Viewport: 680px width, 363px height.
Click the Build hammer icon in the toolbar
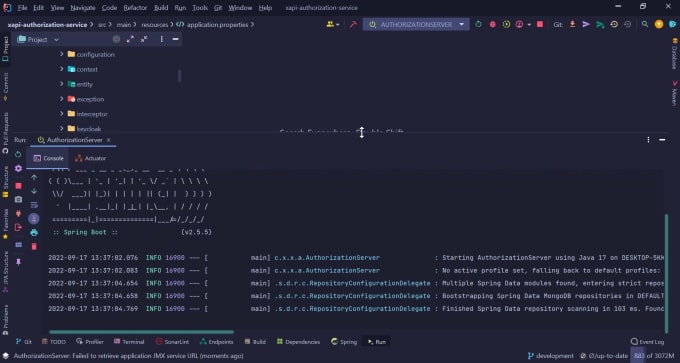tap(353, 24)
